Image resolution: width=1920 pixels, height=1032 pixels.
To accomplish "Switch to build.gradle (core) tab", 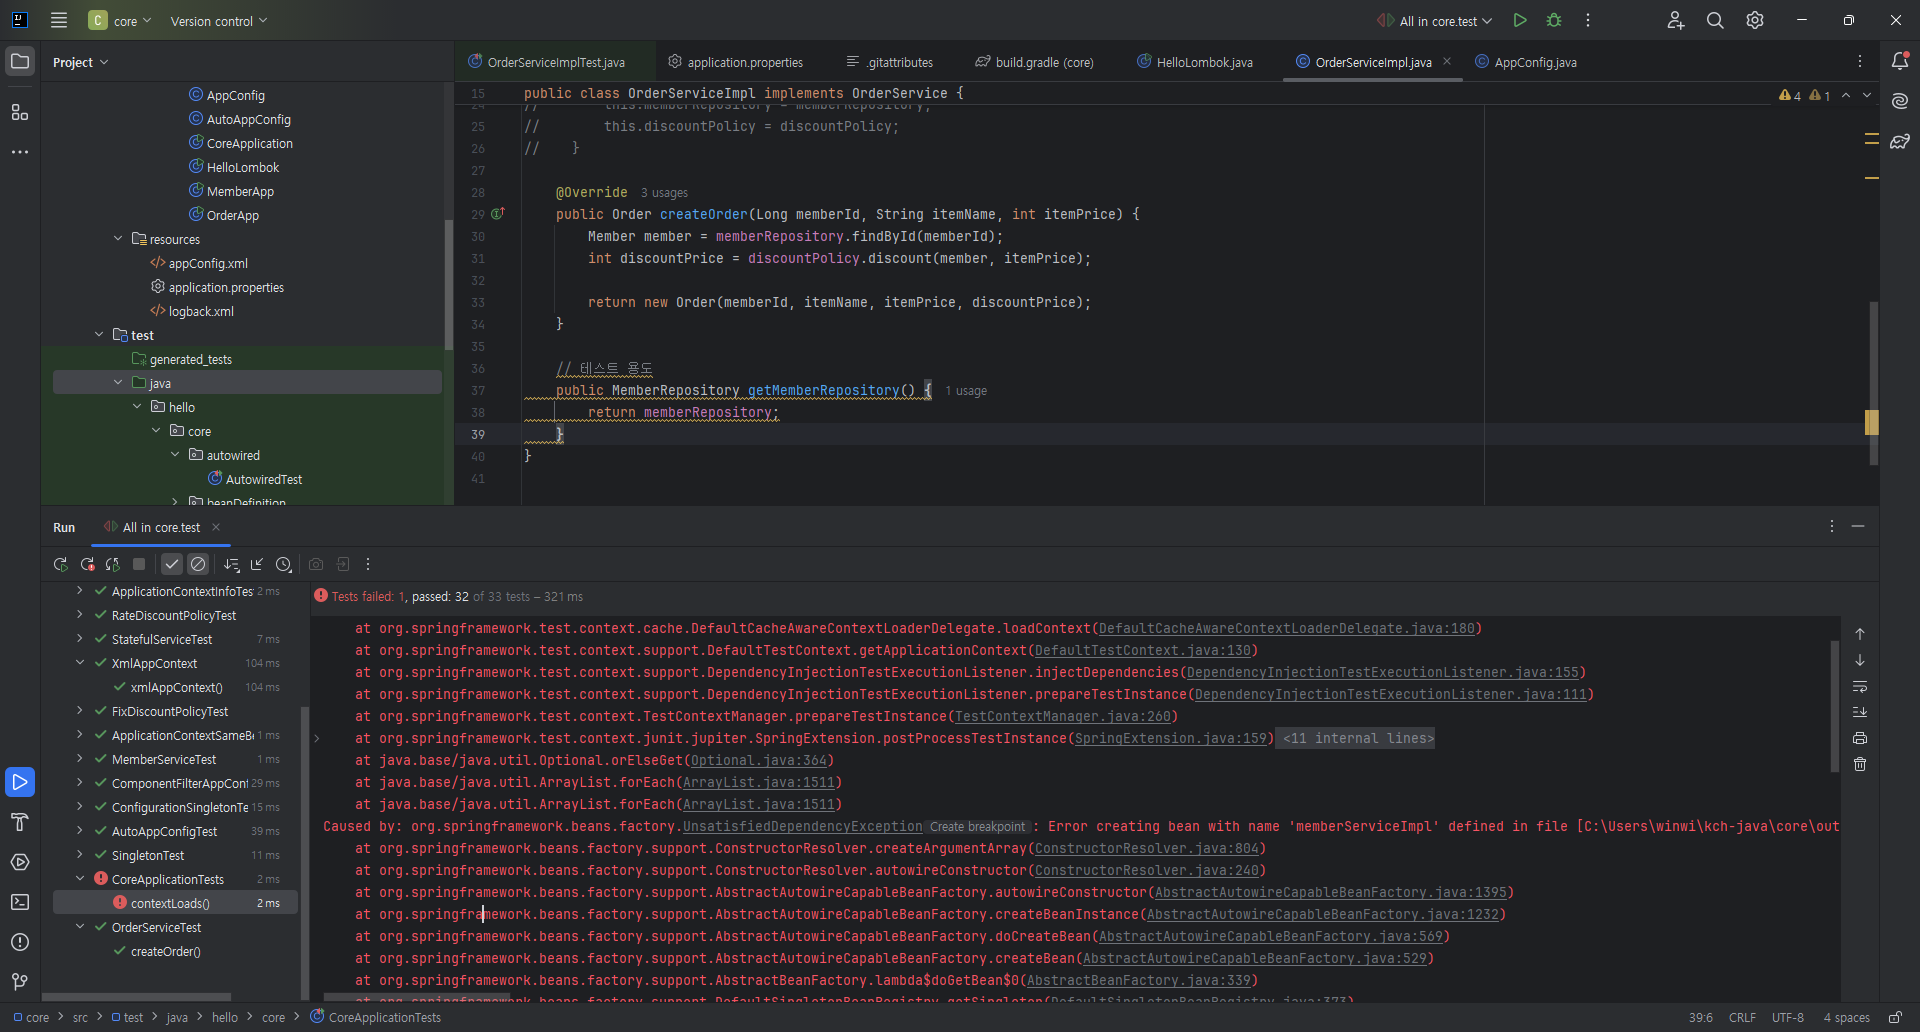I will pyautogui.click(x=1035, y=62).
